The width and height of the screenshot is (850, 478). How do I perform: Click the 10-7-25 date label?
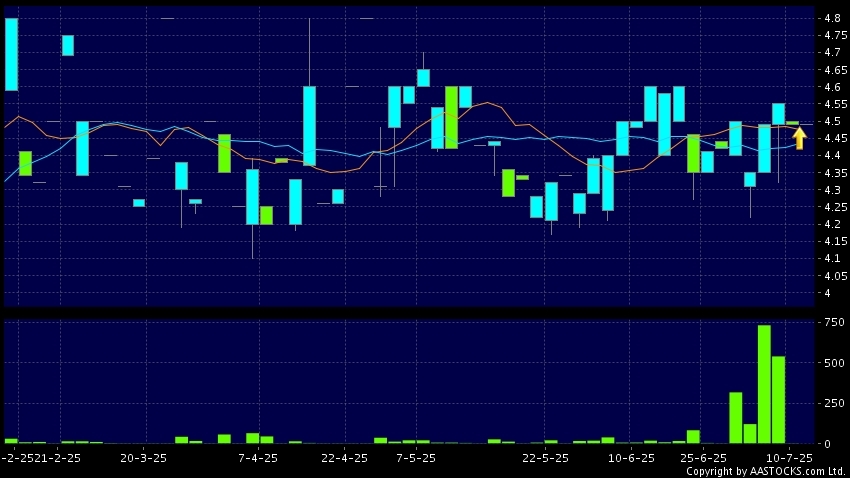[789, 458]
